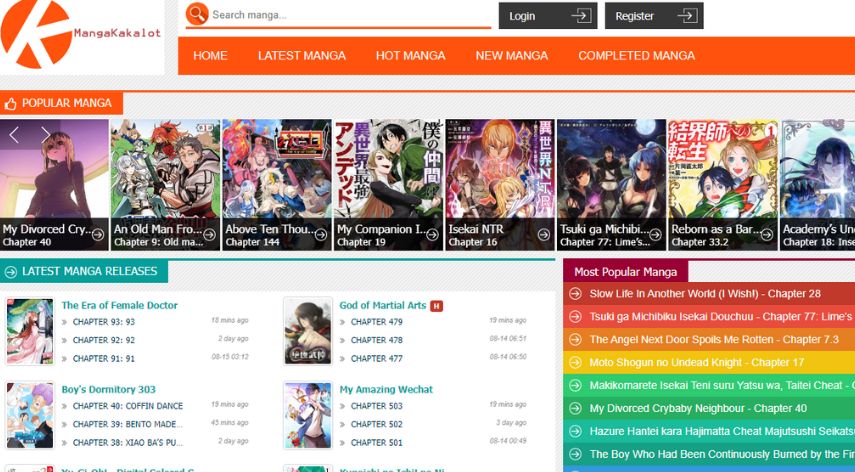Image resolution: width=855 pixels, height=472 pixels.
Task: Click the arrow icon beside LATEST MANGA RELEASES
Action: pos(10,271)
